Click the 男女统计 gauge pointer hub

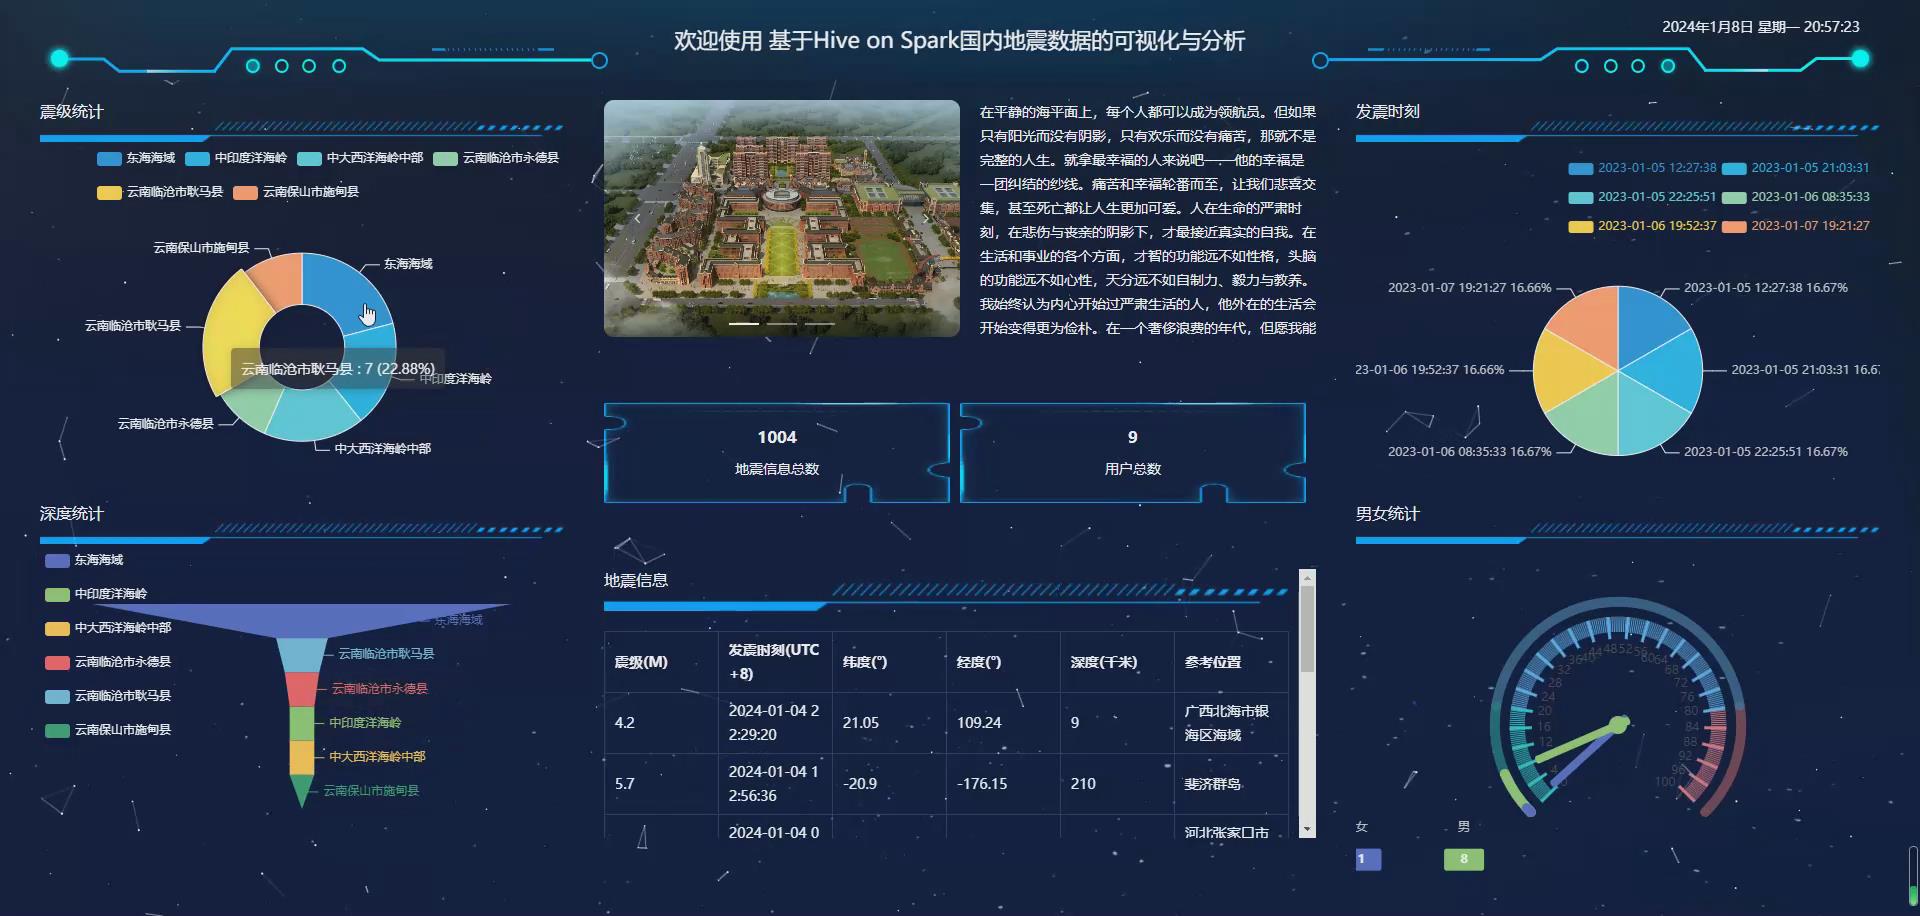tap(1619, 723)
